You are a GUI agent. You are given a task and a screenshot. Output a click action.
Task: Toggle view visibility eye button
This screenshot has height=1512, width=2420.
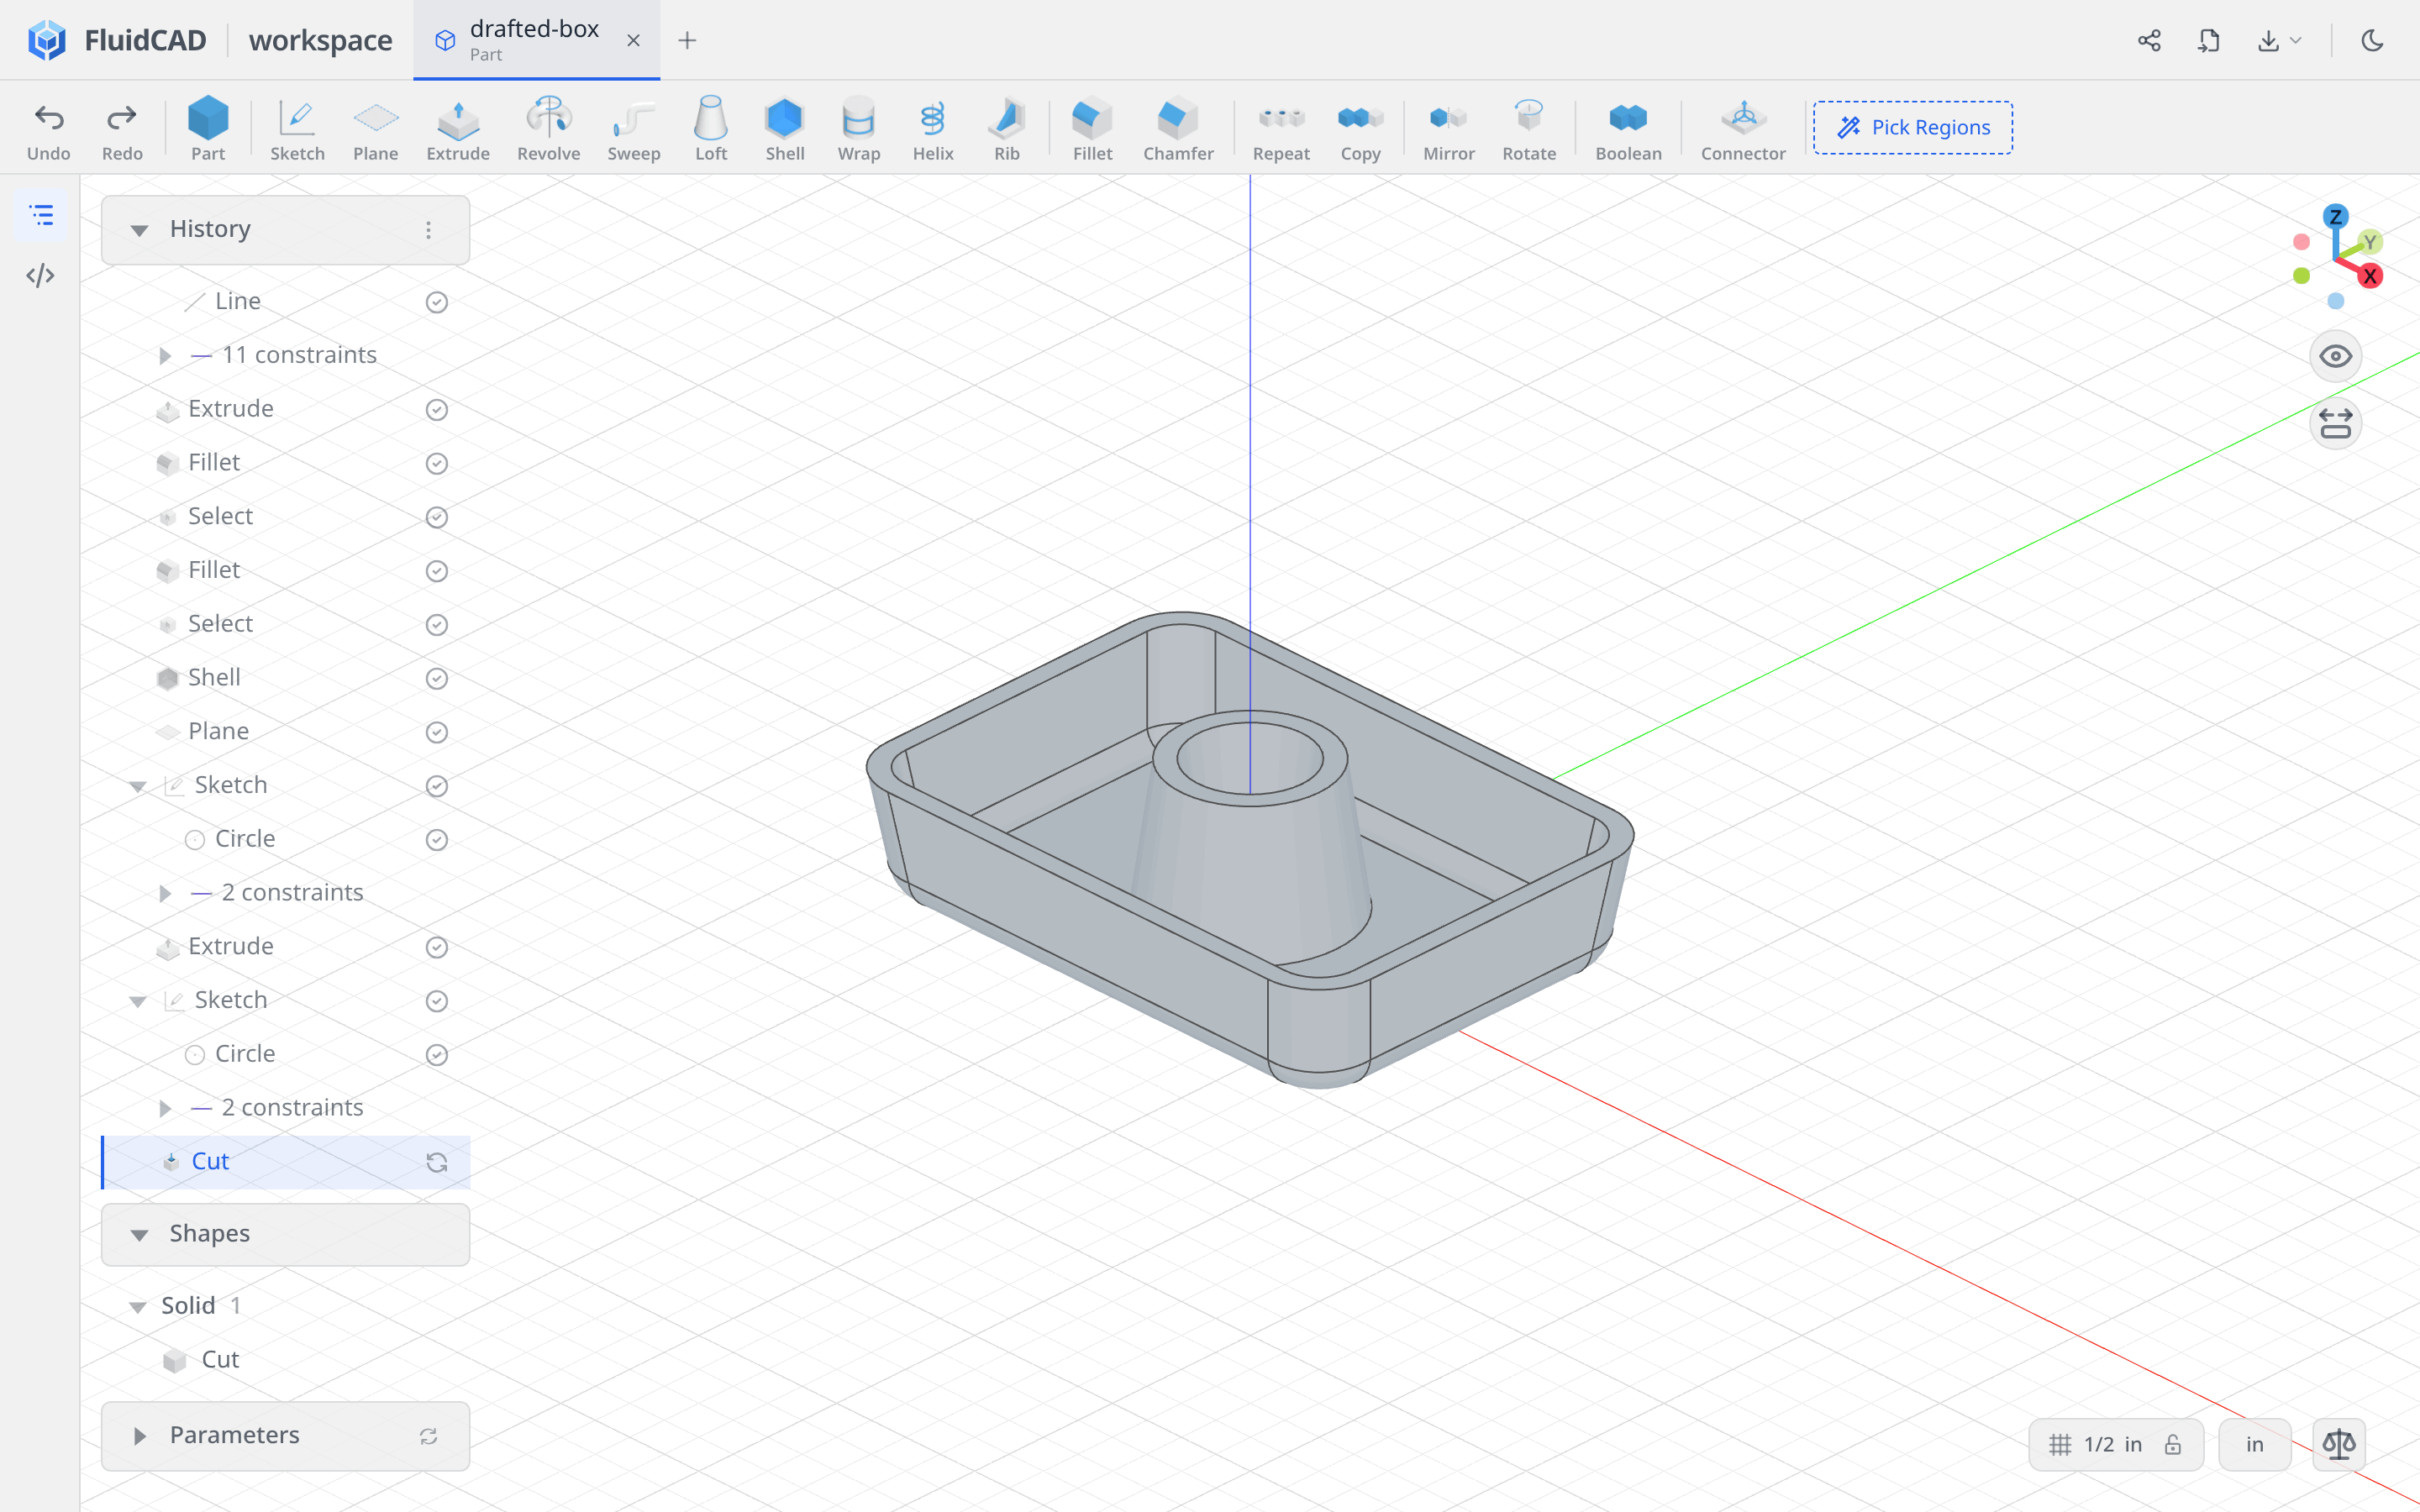(x=2335, y=356)
